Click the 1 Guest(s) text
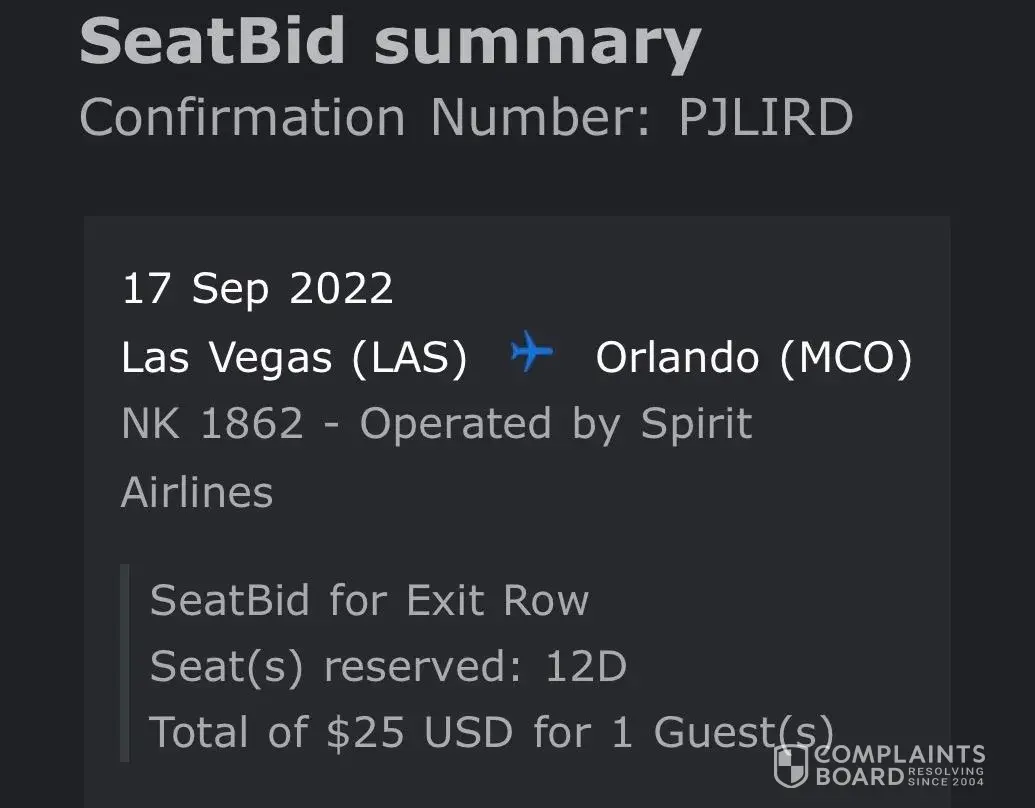 tap(718, 732)
